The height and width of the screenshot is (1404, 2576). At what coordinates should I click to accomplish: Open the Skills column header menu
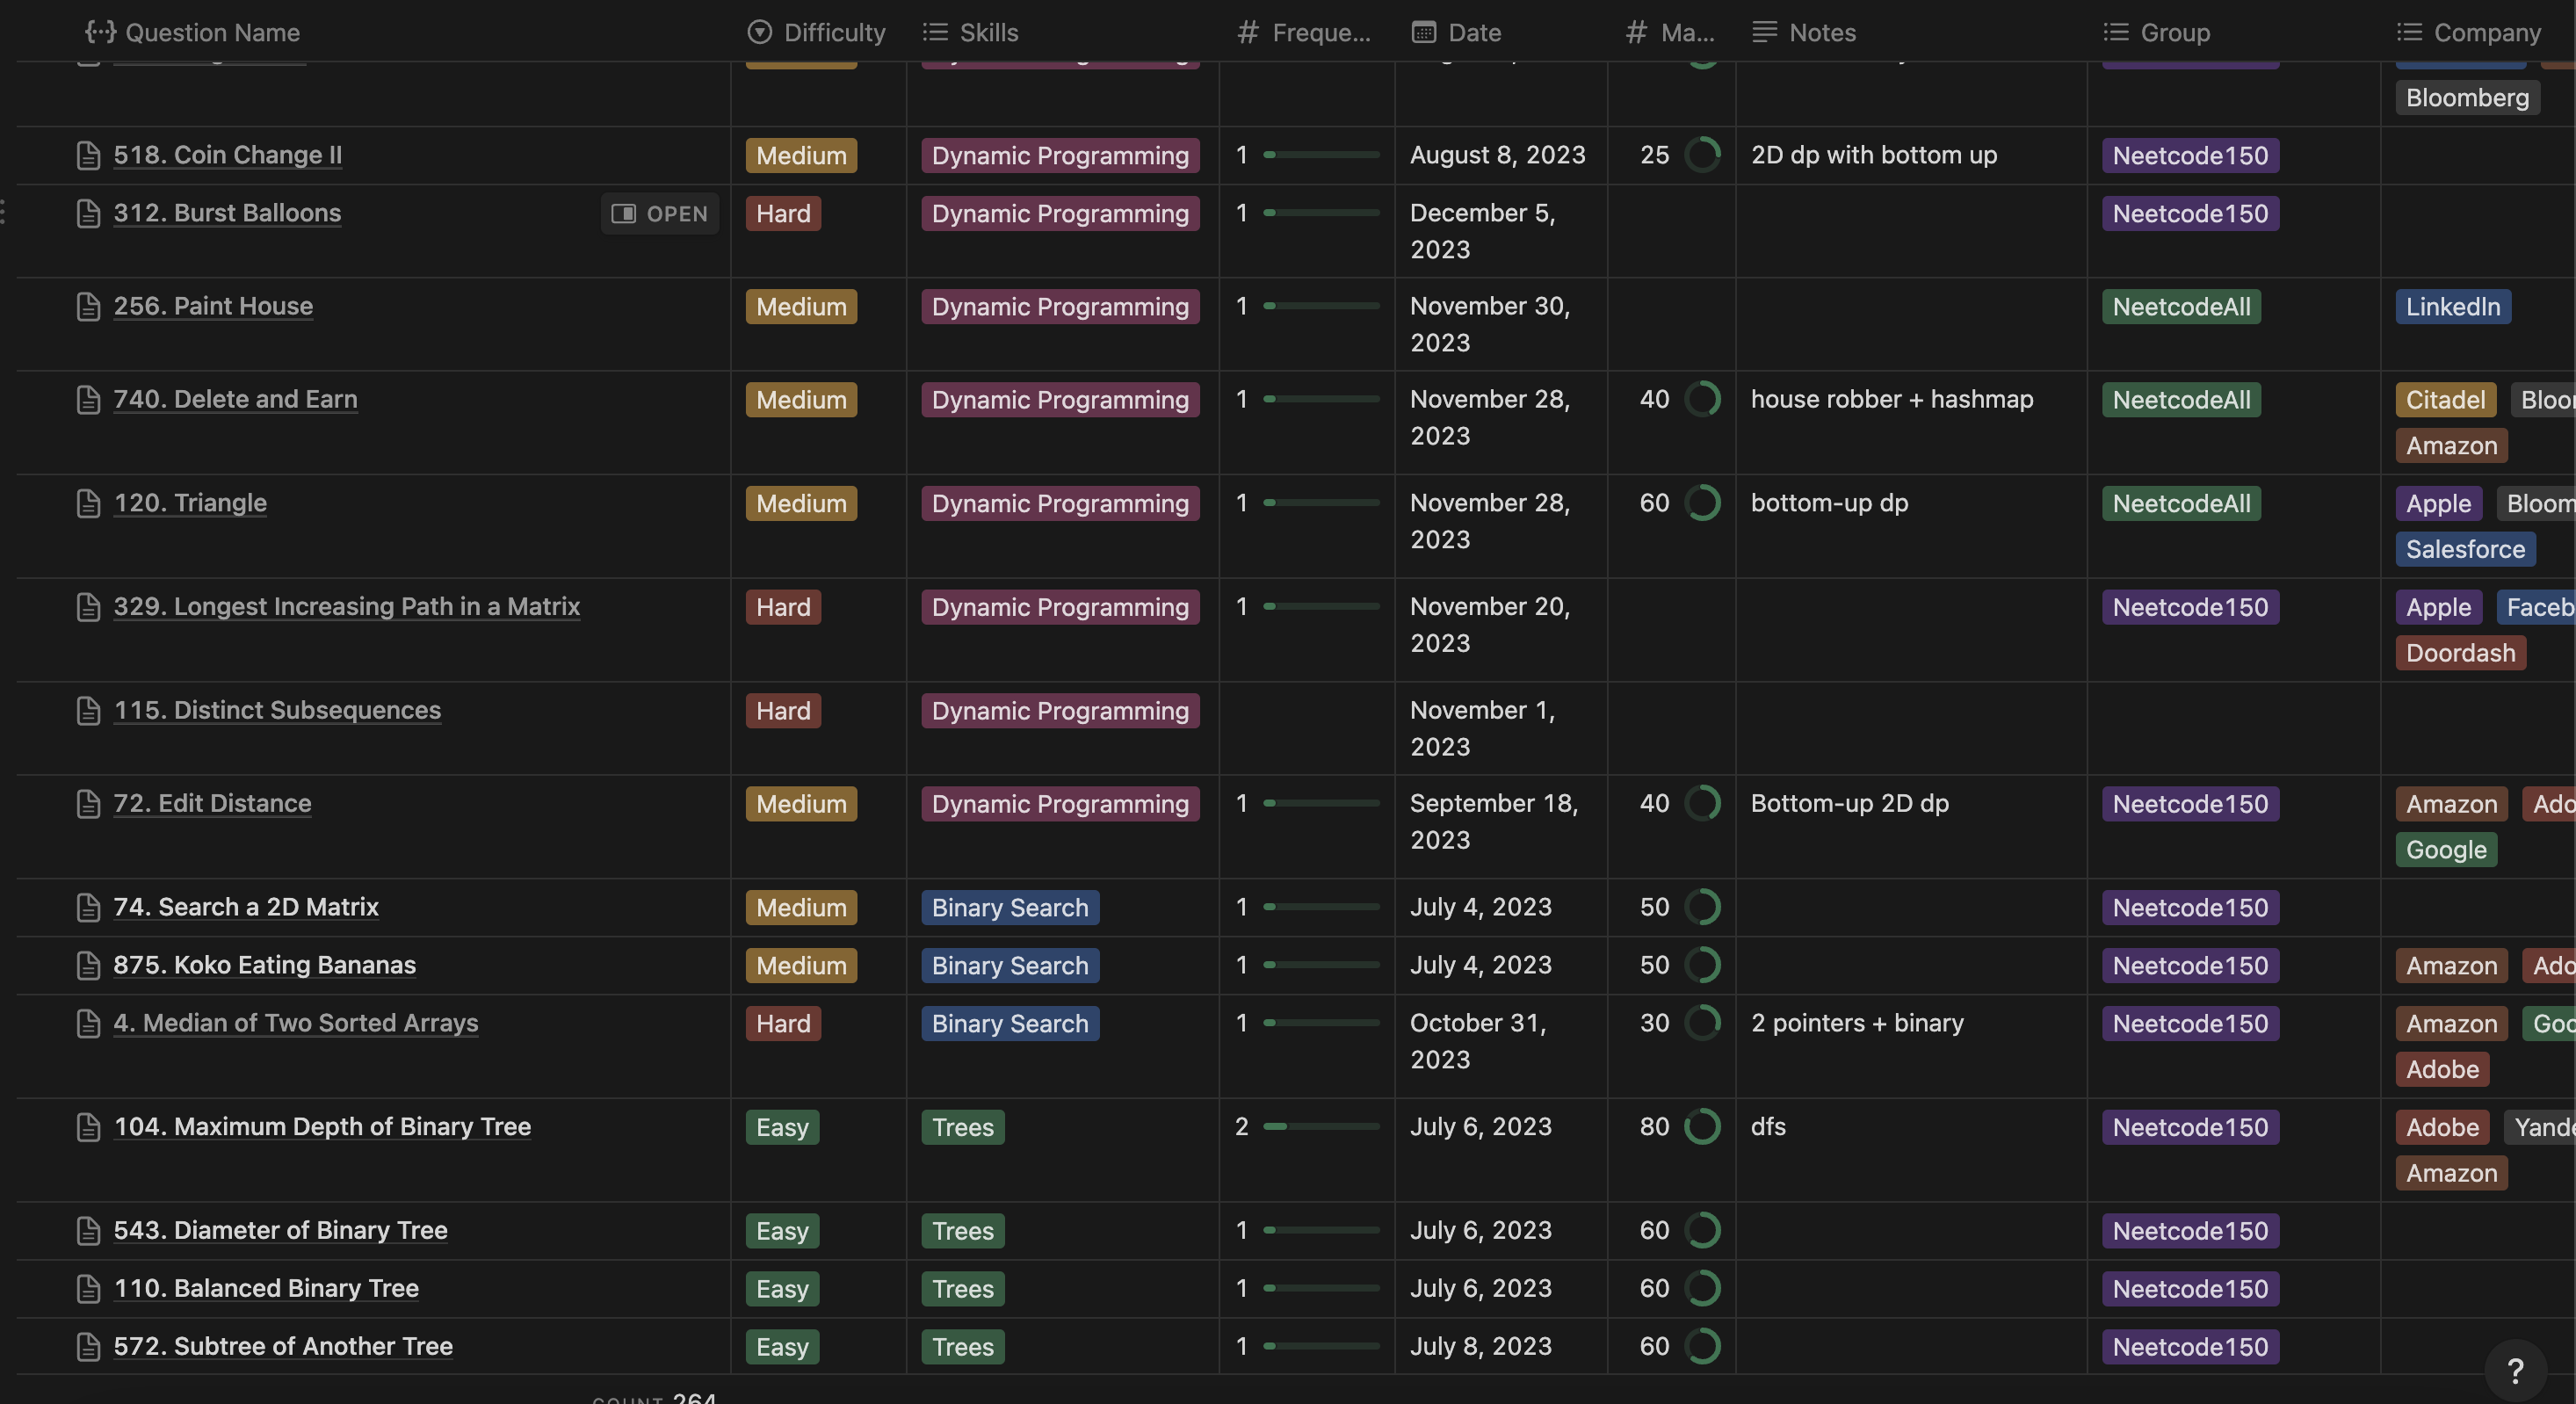pos(988,32)
